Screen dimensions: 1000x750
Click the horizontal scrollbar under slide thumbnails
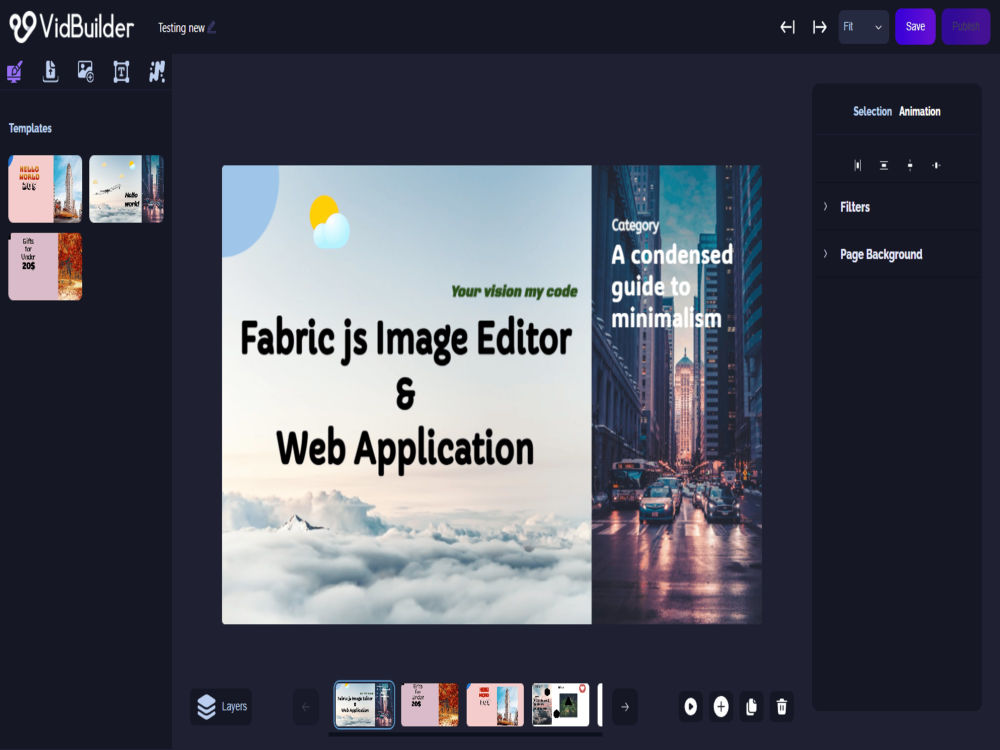[466, 735]
